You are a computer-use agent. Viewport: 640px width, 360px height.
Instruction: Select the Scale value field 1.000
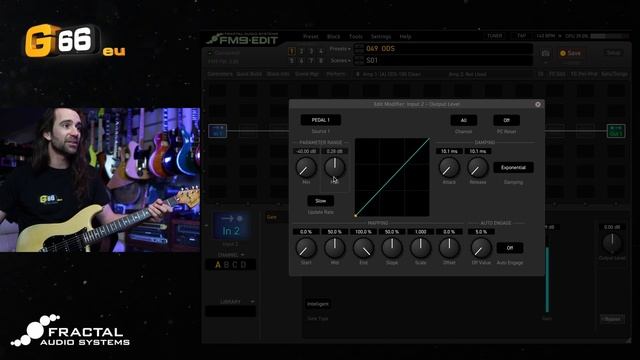420,232
